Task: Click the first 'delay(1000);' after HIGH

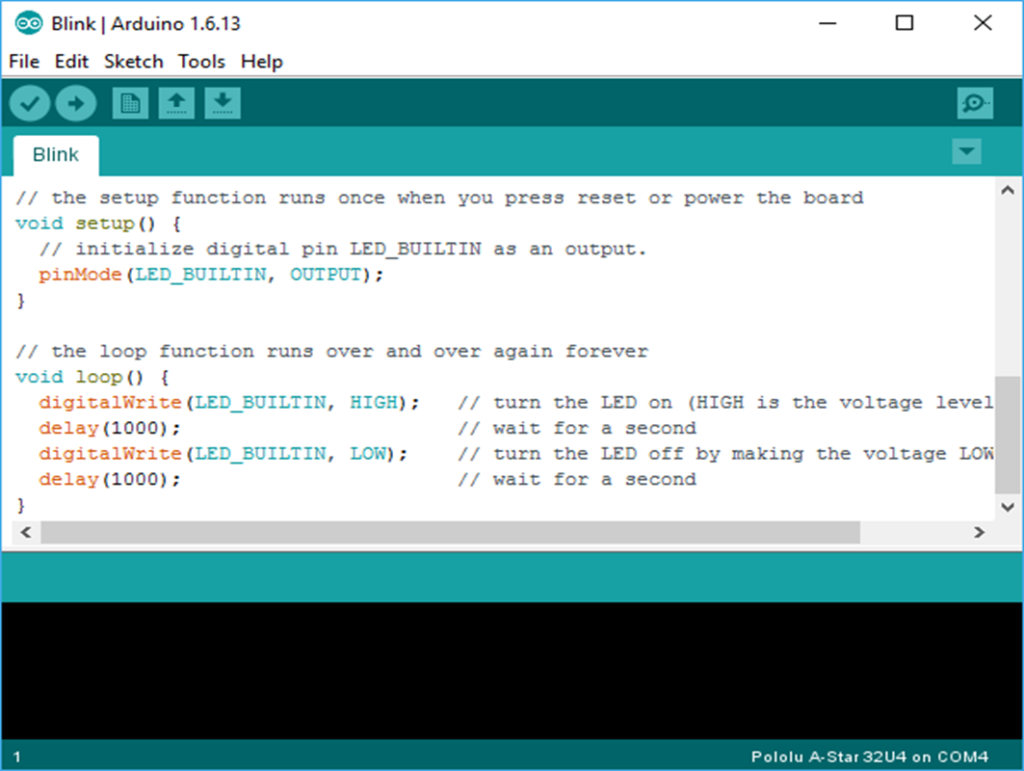Action: (x=109, y=428)
